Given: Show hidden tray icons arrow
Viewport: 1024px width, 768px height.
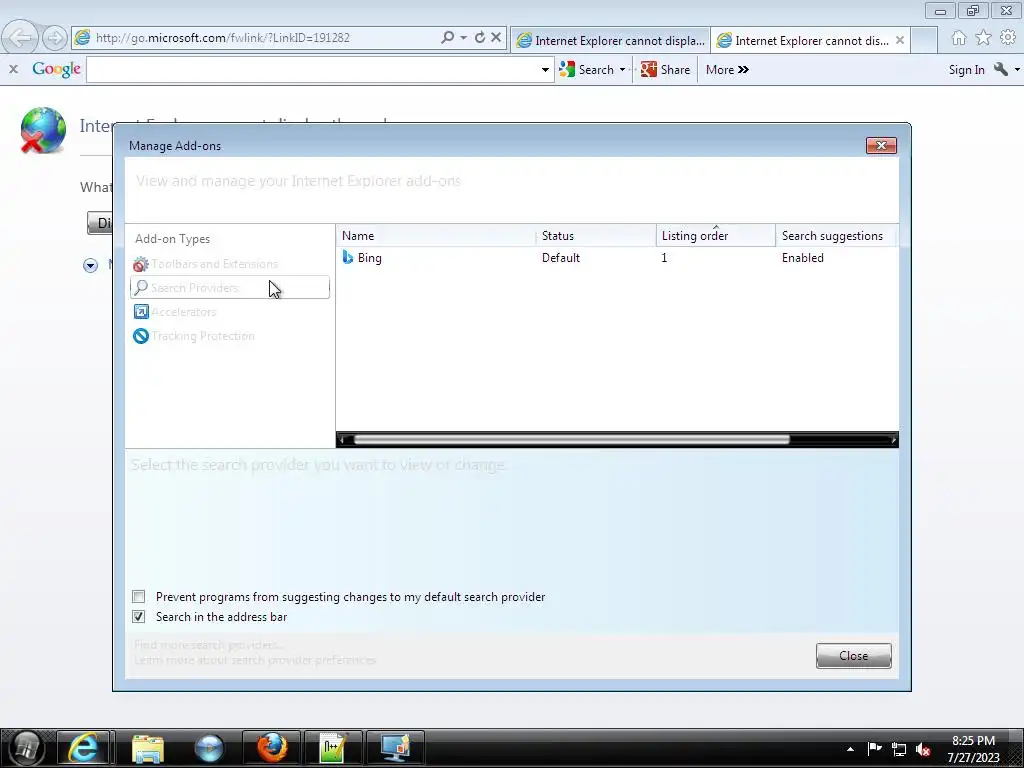Looking at the screenshot, I should (850, 749).
